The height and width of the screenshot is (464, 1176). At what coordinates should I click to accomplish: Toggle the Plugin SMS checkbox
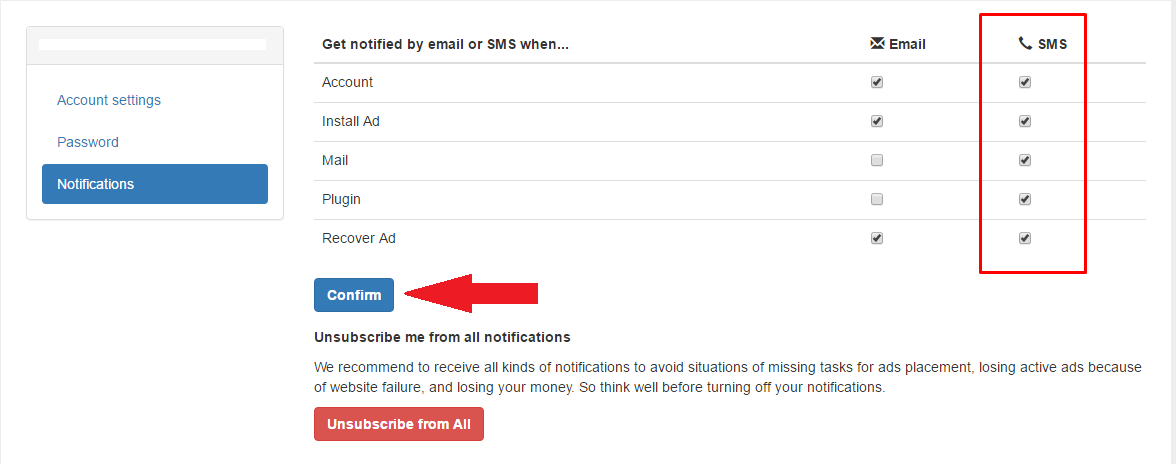pos(1024,199)
